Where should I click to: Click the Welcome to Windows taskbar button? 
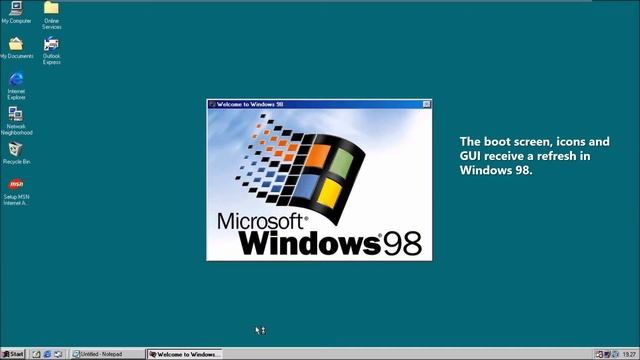184,354
